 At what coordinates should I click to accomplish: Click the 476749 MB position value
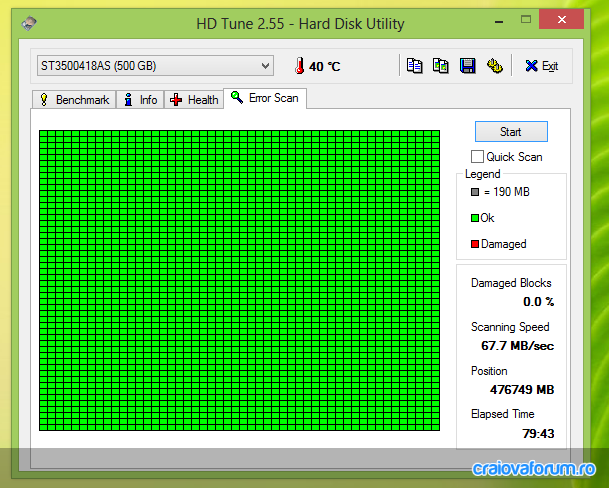pyautogui.click(x=522, y=389)
